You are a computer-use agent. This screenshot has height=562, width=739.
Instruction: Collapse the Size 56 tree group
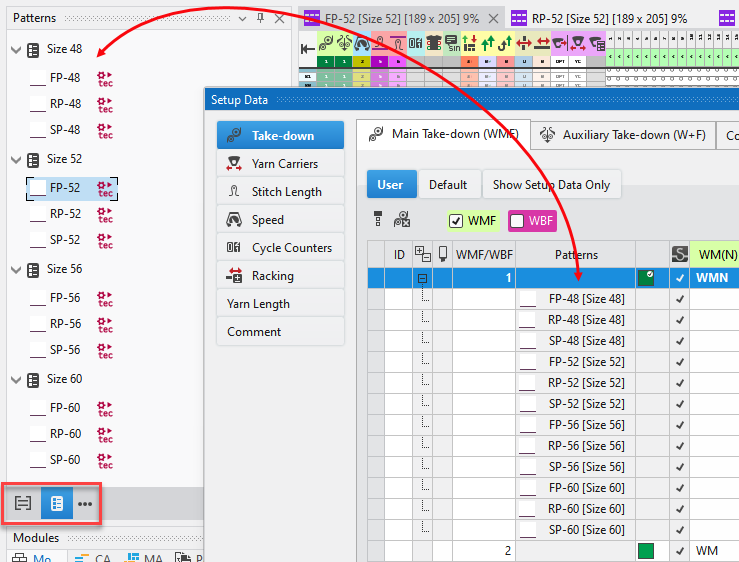click(15, 270)
